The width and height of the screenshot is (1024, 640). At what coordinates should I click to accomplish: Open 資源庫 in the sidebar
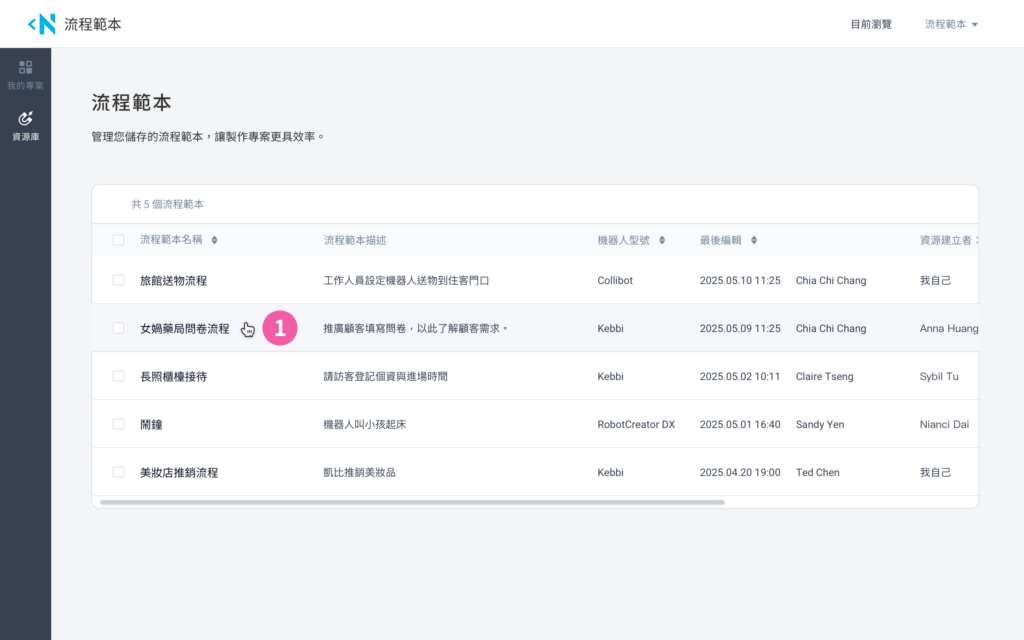click(25, 126)
